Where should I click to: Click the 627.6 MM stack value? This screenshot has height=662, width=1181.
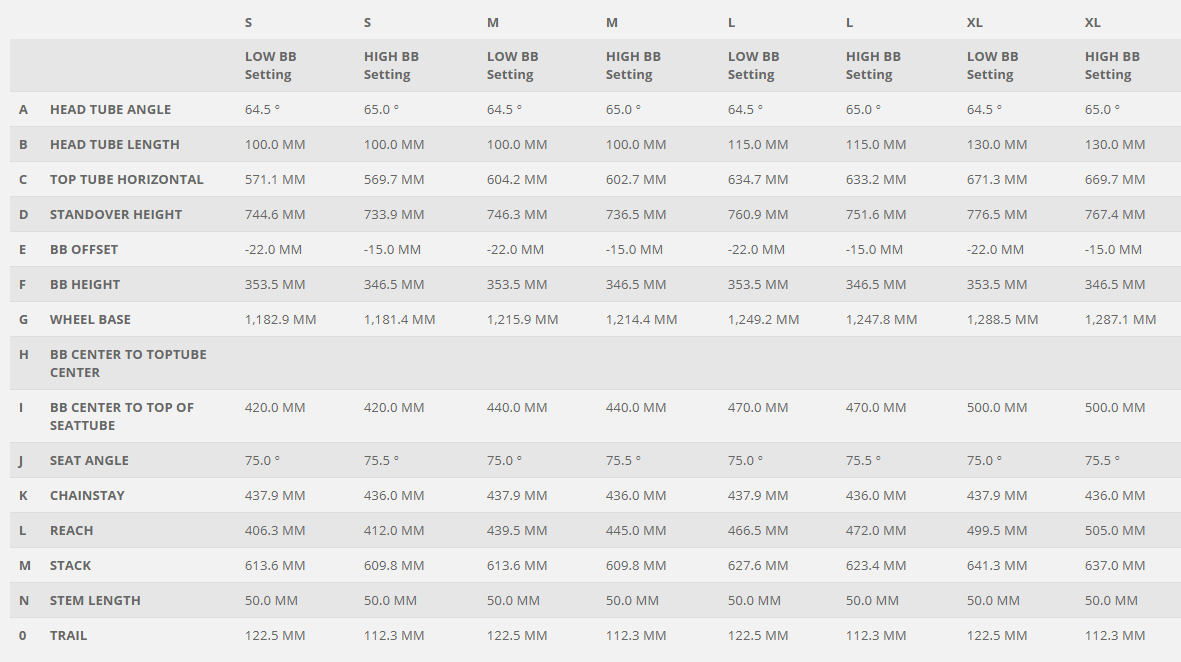point(758,565)
